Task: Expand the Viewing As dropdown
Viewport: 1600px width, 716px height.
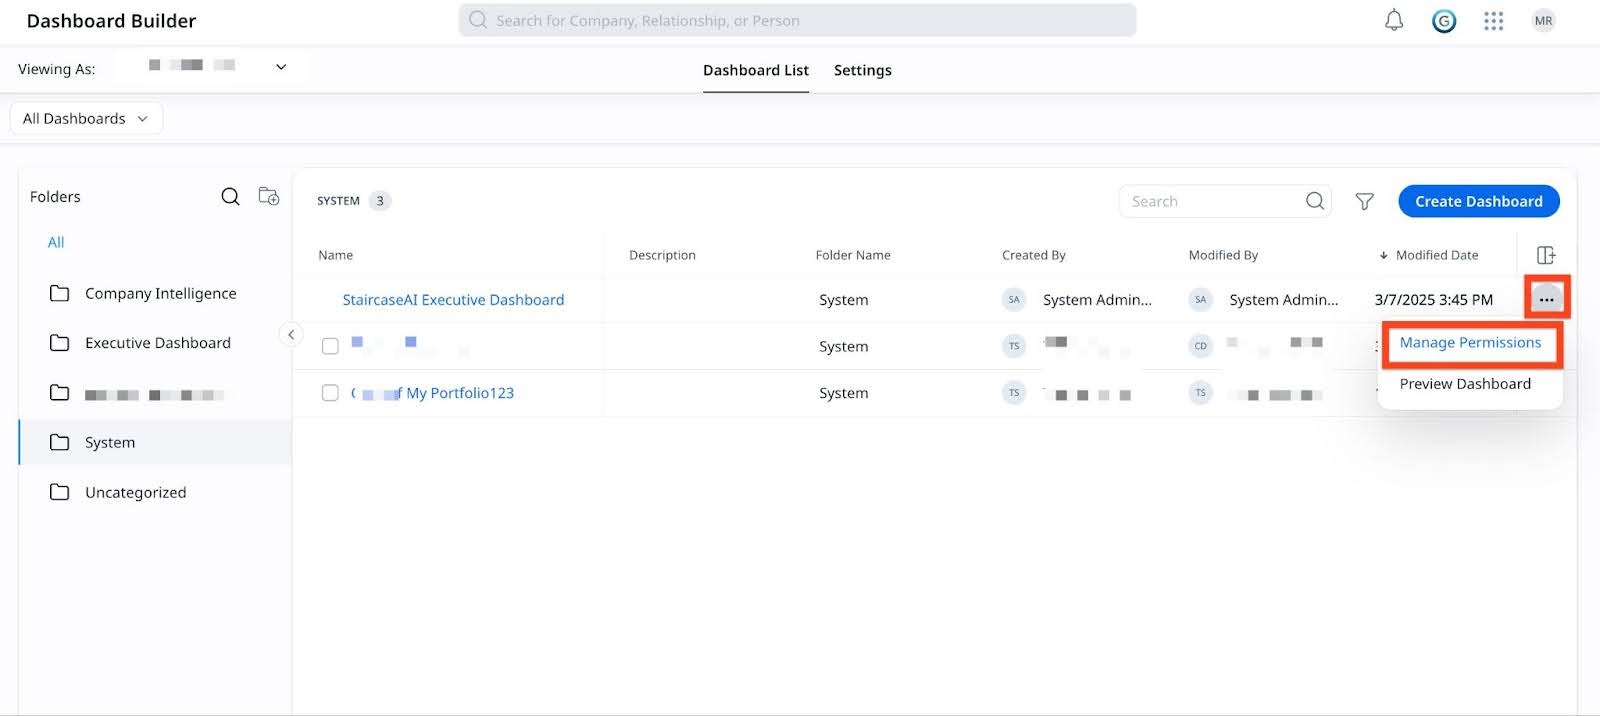Action: click(281, 67)
